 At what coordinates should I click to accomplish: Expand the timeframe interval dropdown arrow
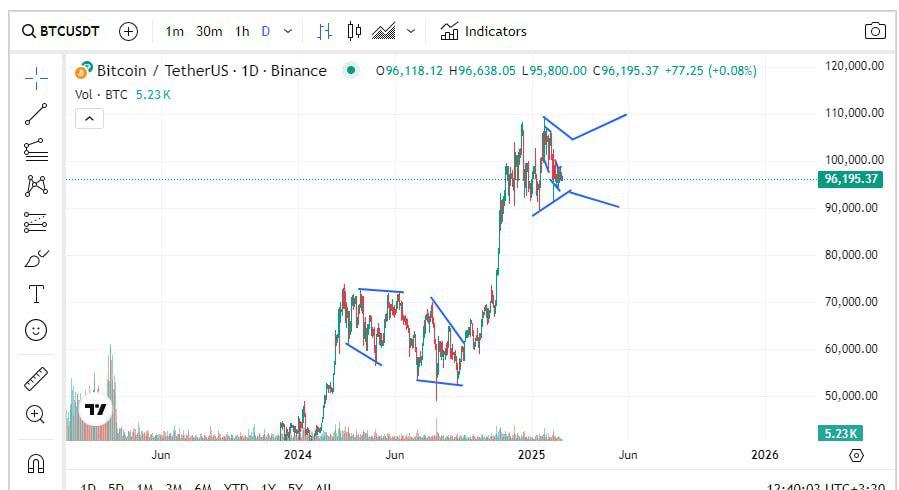288,31
